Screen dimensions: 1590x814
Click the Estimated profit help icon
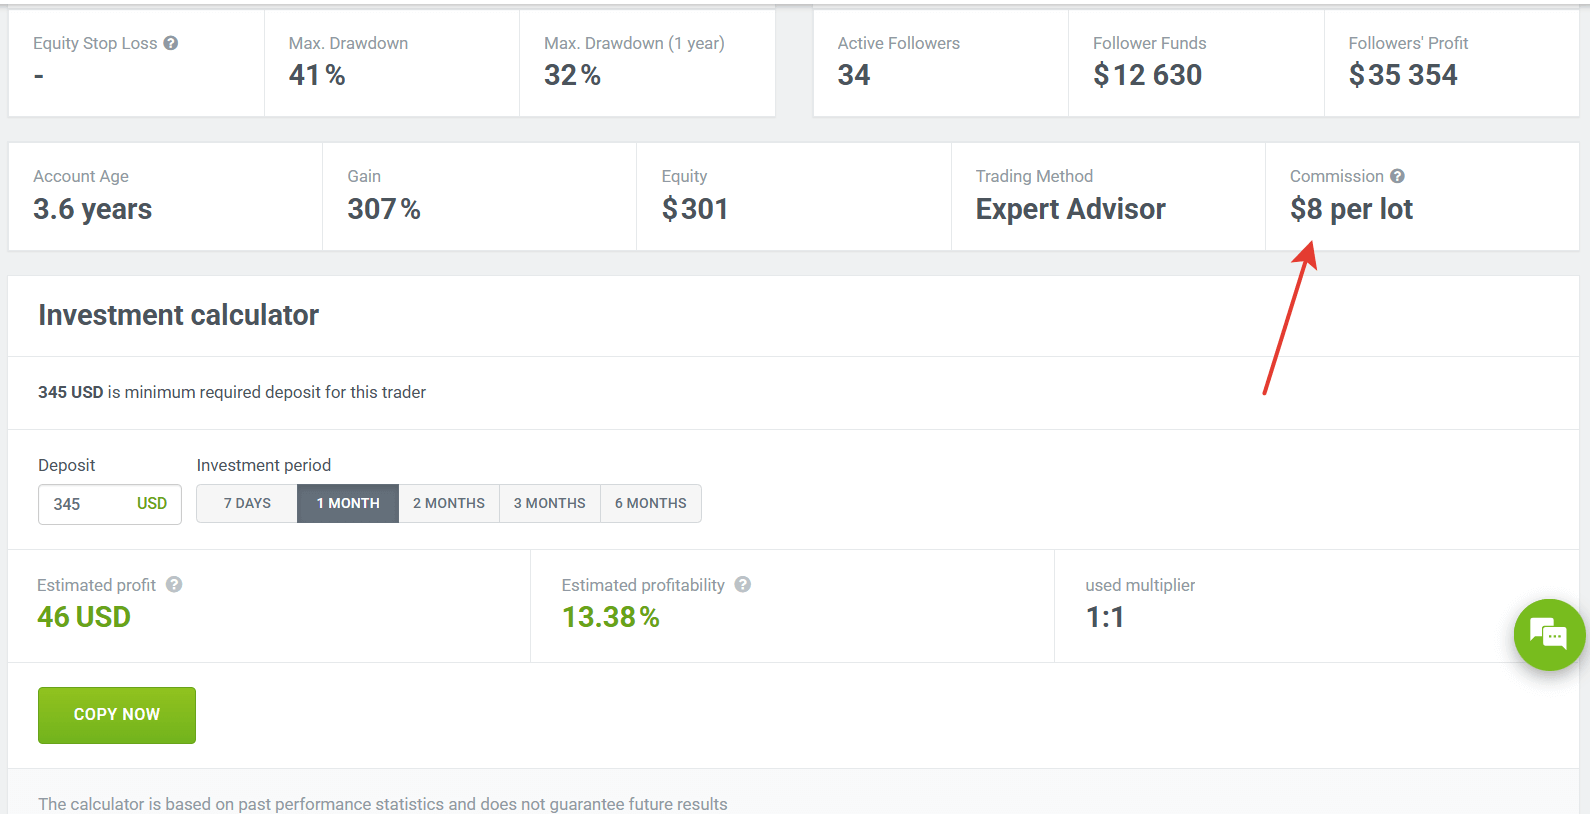click(174, 585)
